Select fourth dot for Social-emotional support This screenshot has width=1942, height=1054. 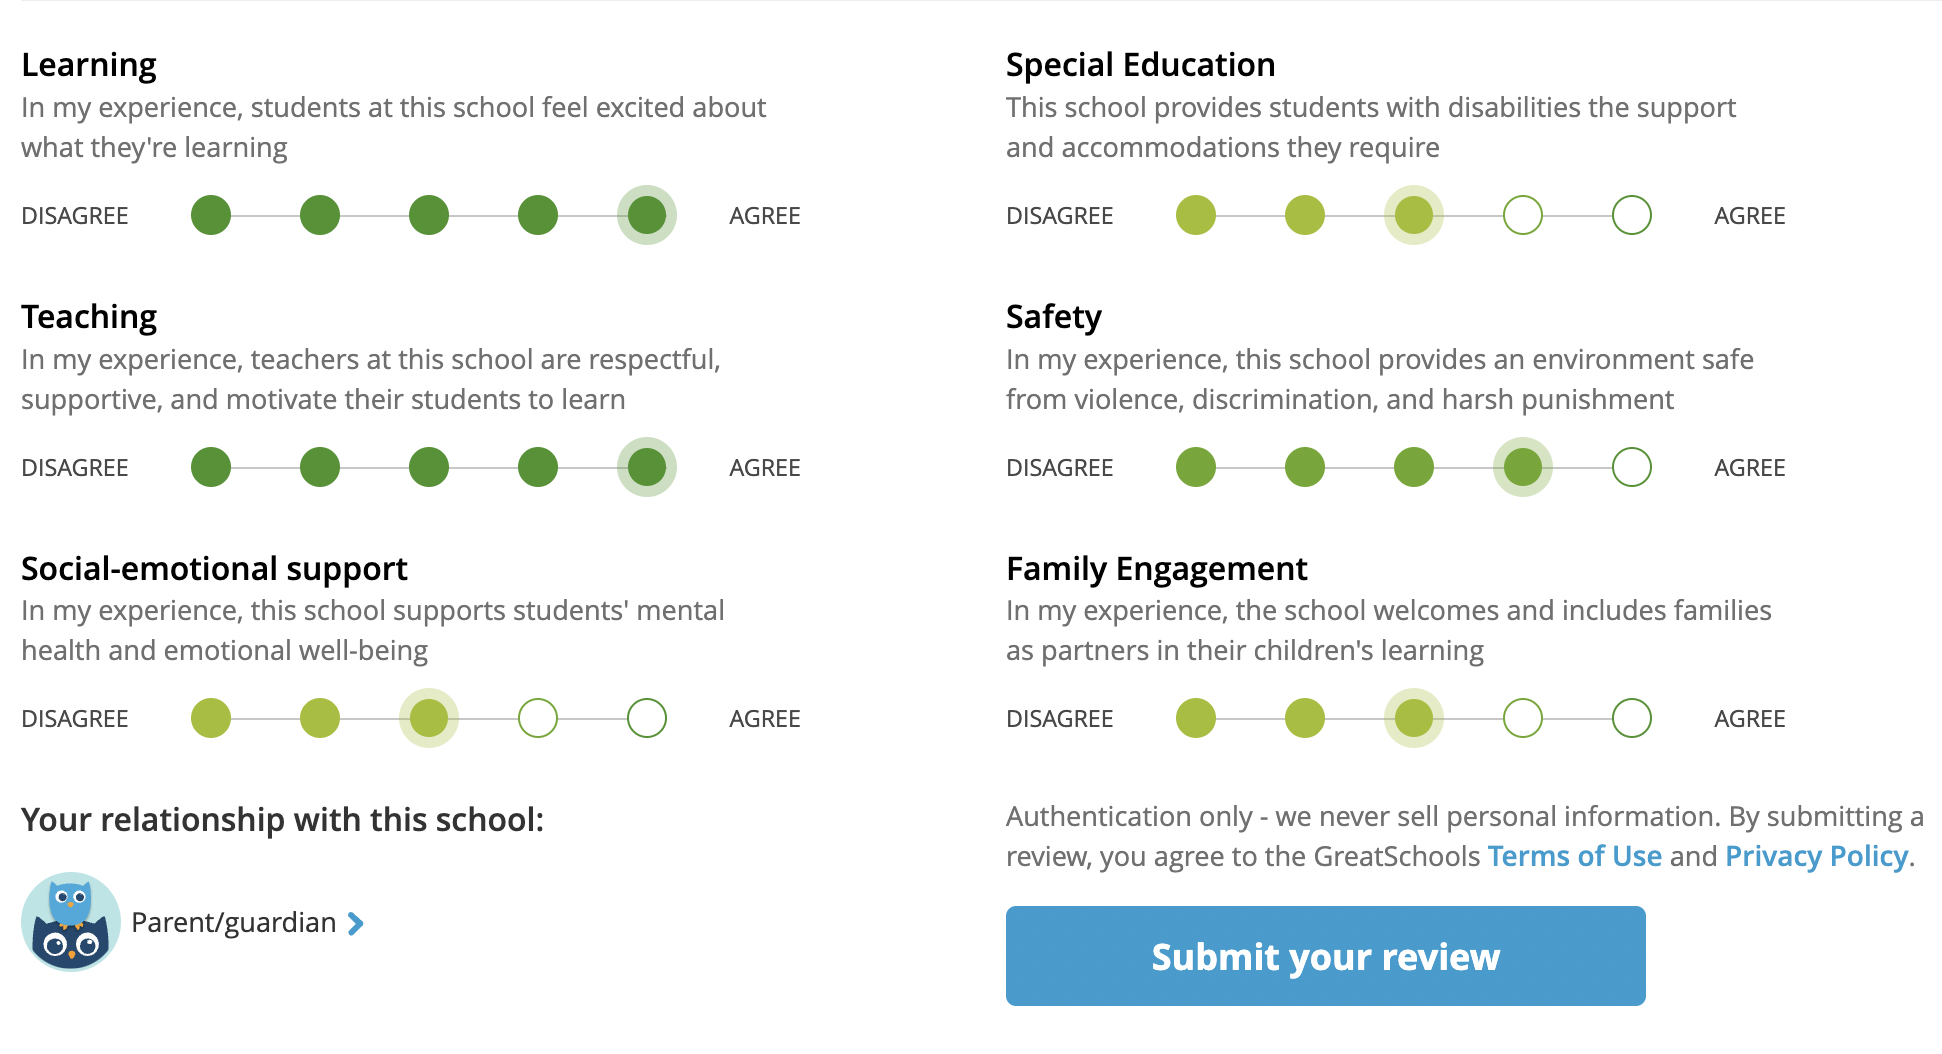click(538, 718)
